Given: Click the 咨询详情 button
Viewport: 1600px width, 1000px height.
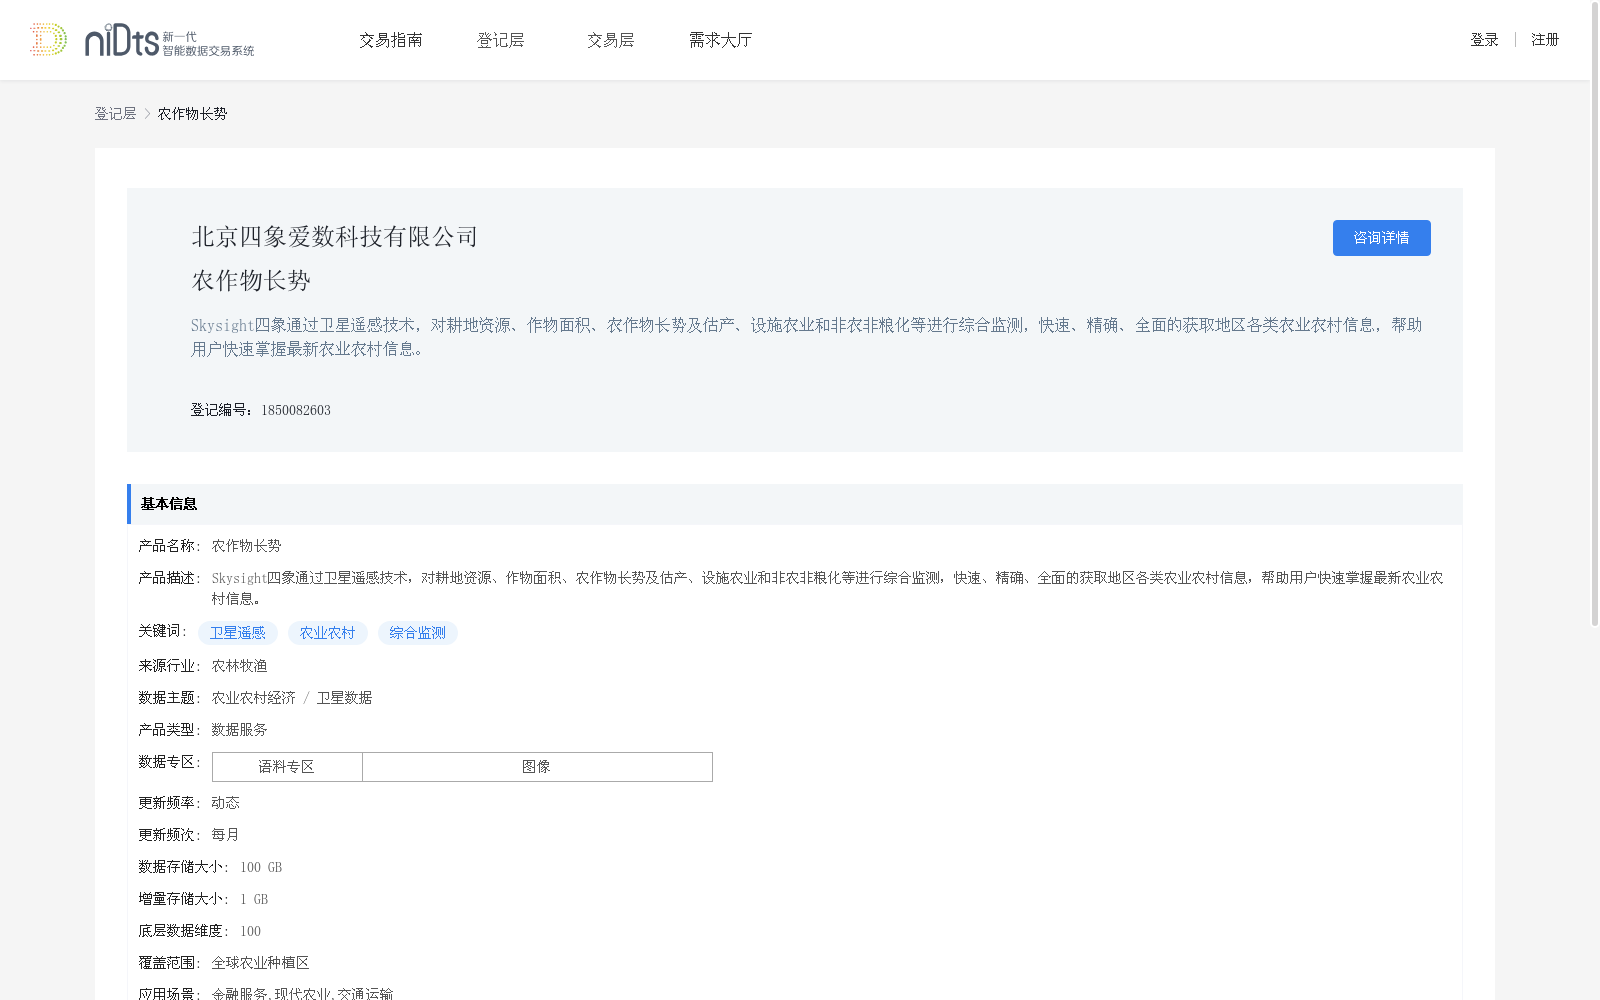Looking at the screenshot, I should pos(1381,238).
